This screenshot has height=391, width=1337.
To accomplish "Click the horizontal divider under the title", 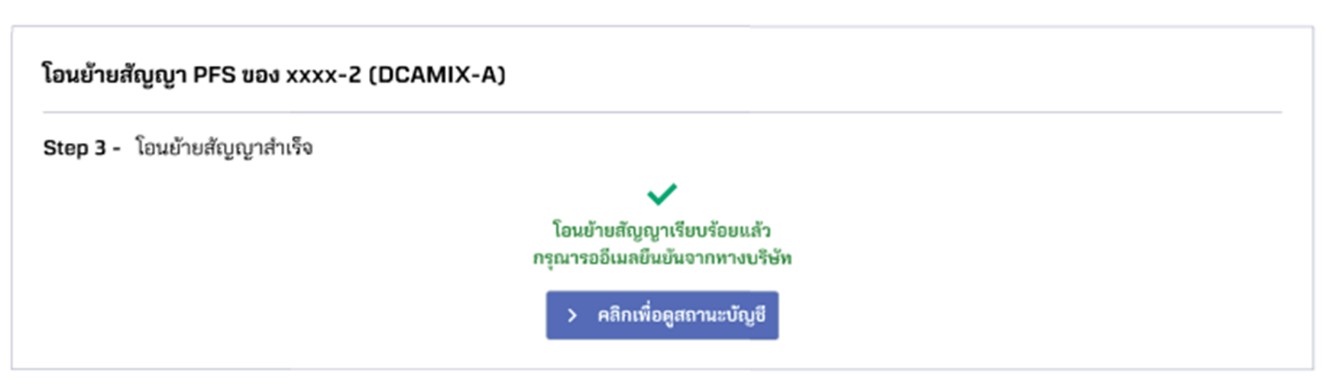I will [662, 112].
